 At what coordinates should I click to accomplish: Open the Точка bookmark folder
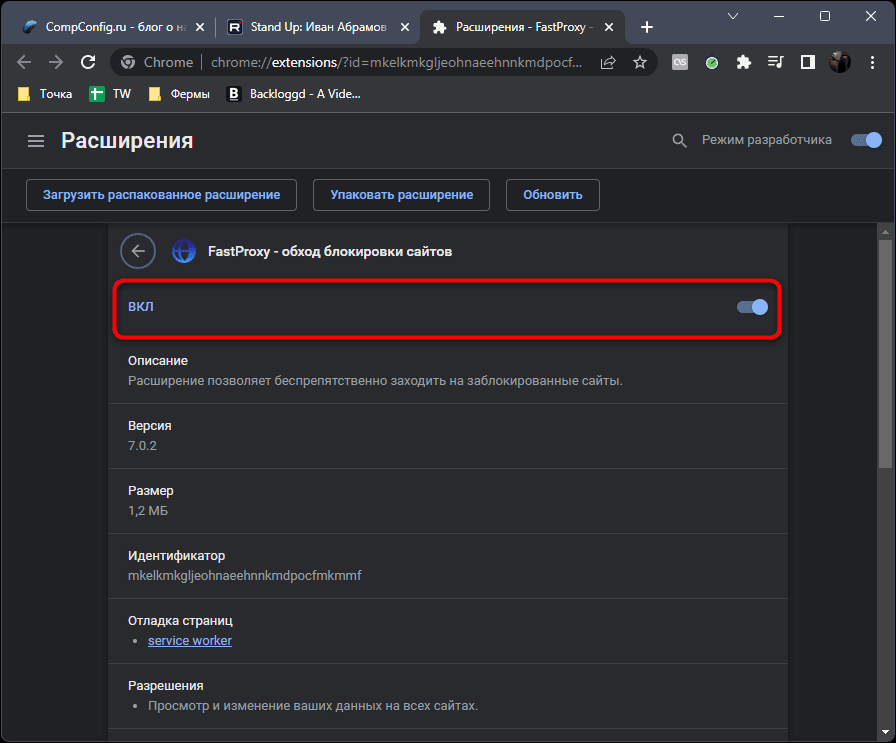(45, 94)
